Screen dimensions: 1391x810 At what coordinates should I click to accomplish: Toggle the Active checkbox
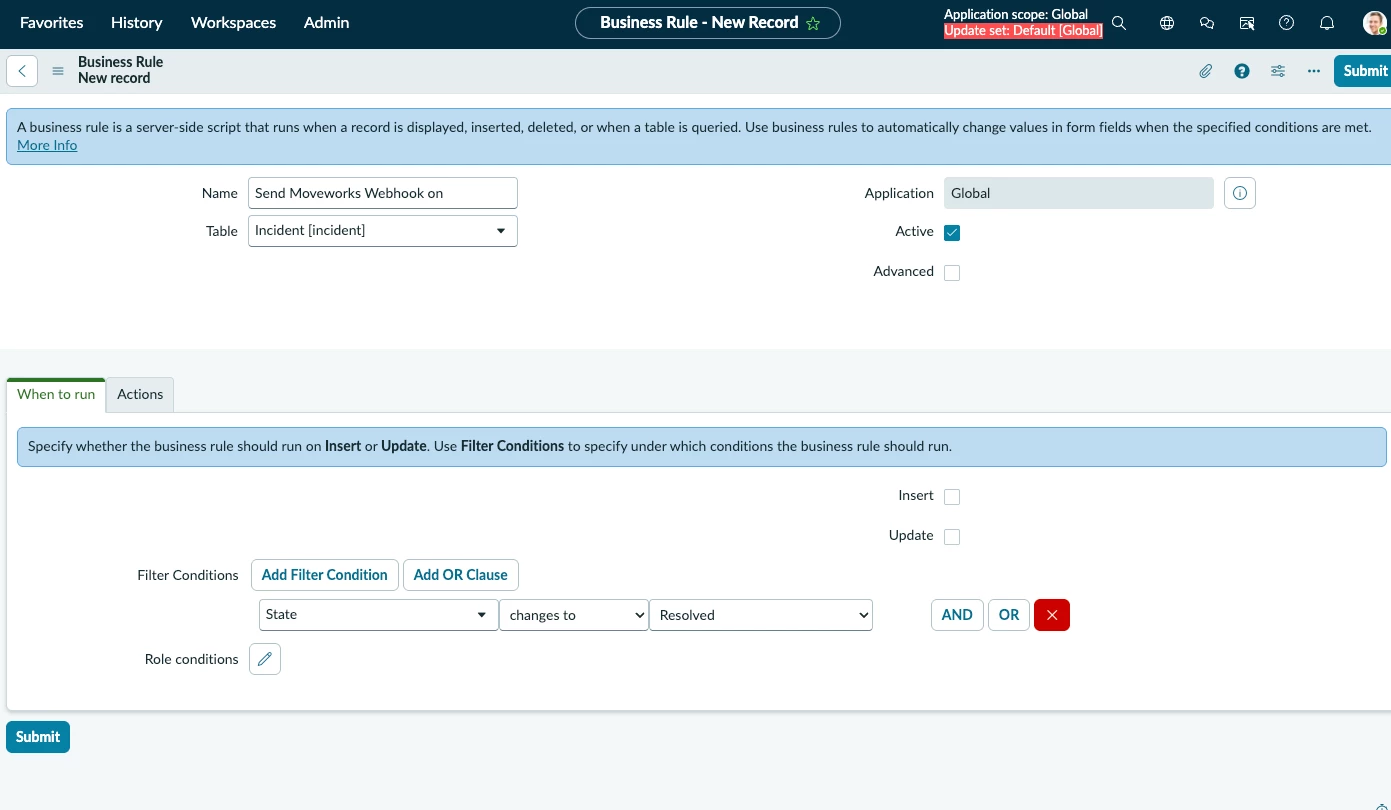952,233
